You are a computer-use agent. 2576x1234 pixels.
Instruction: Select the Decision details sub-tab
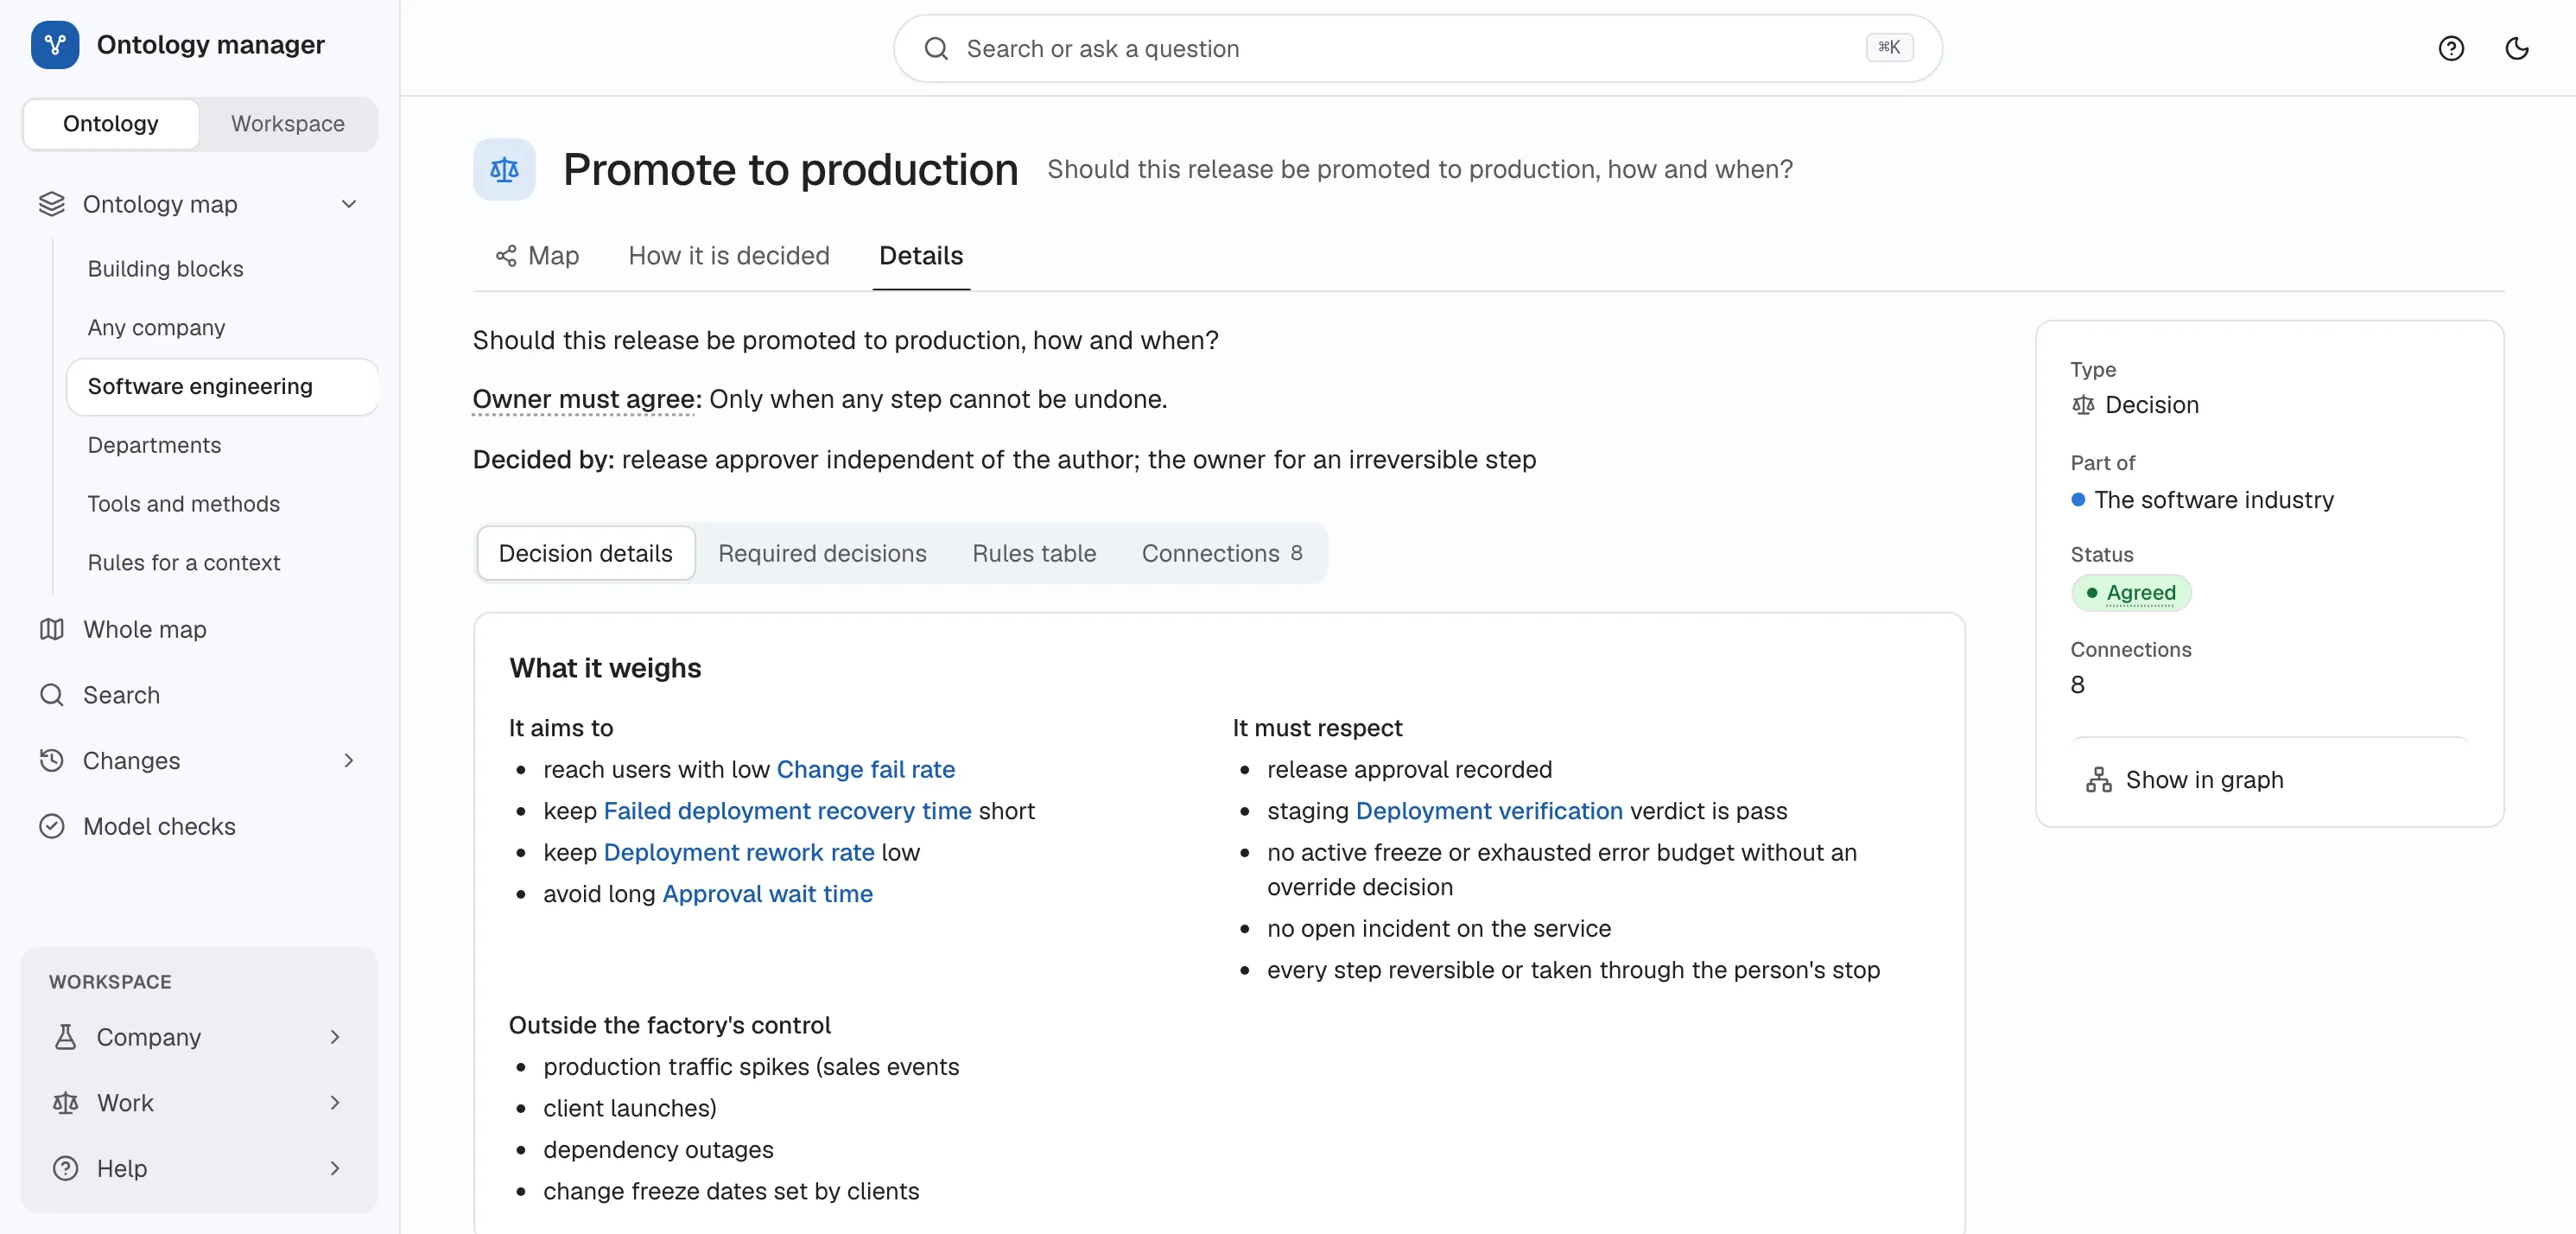(586, 553)
